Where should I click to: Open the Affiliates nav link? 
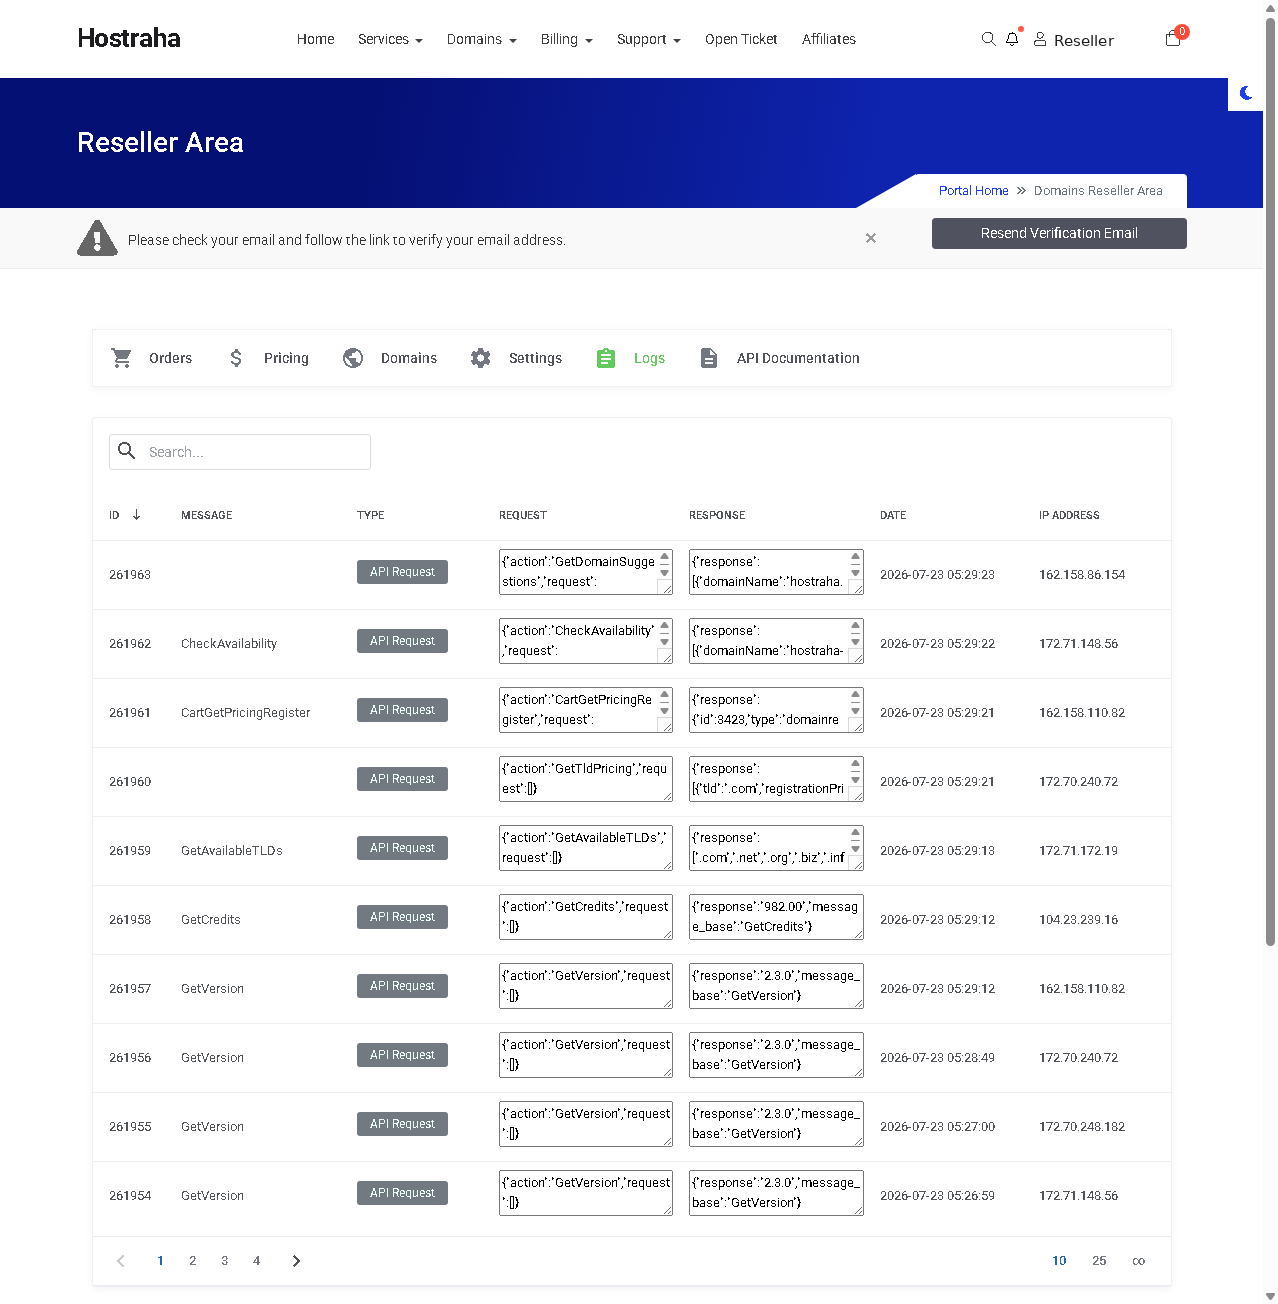pyautogui.click(x=829, y=39)
